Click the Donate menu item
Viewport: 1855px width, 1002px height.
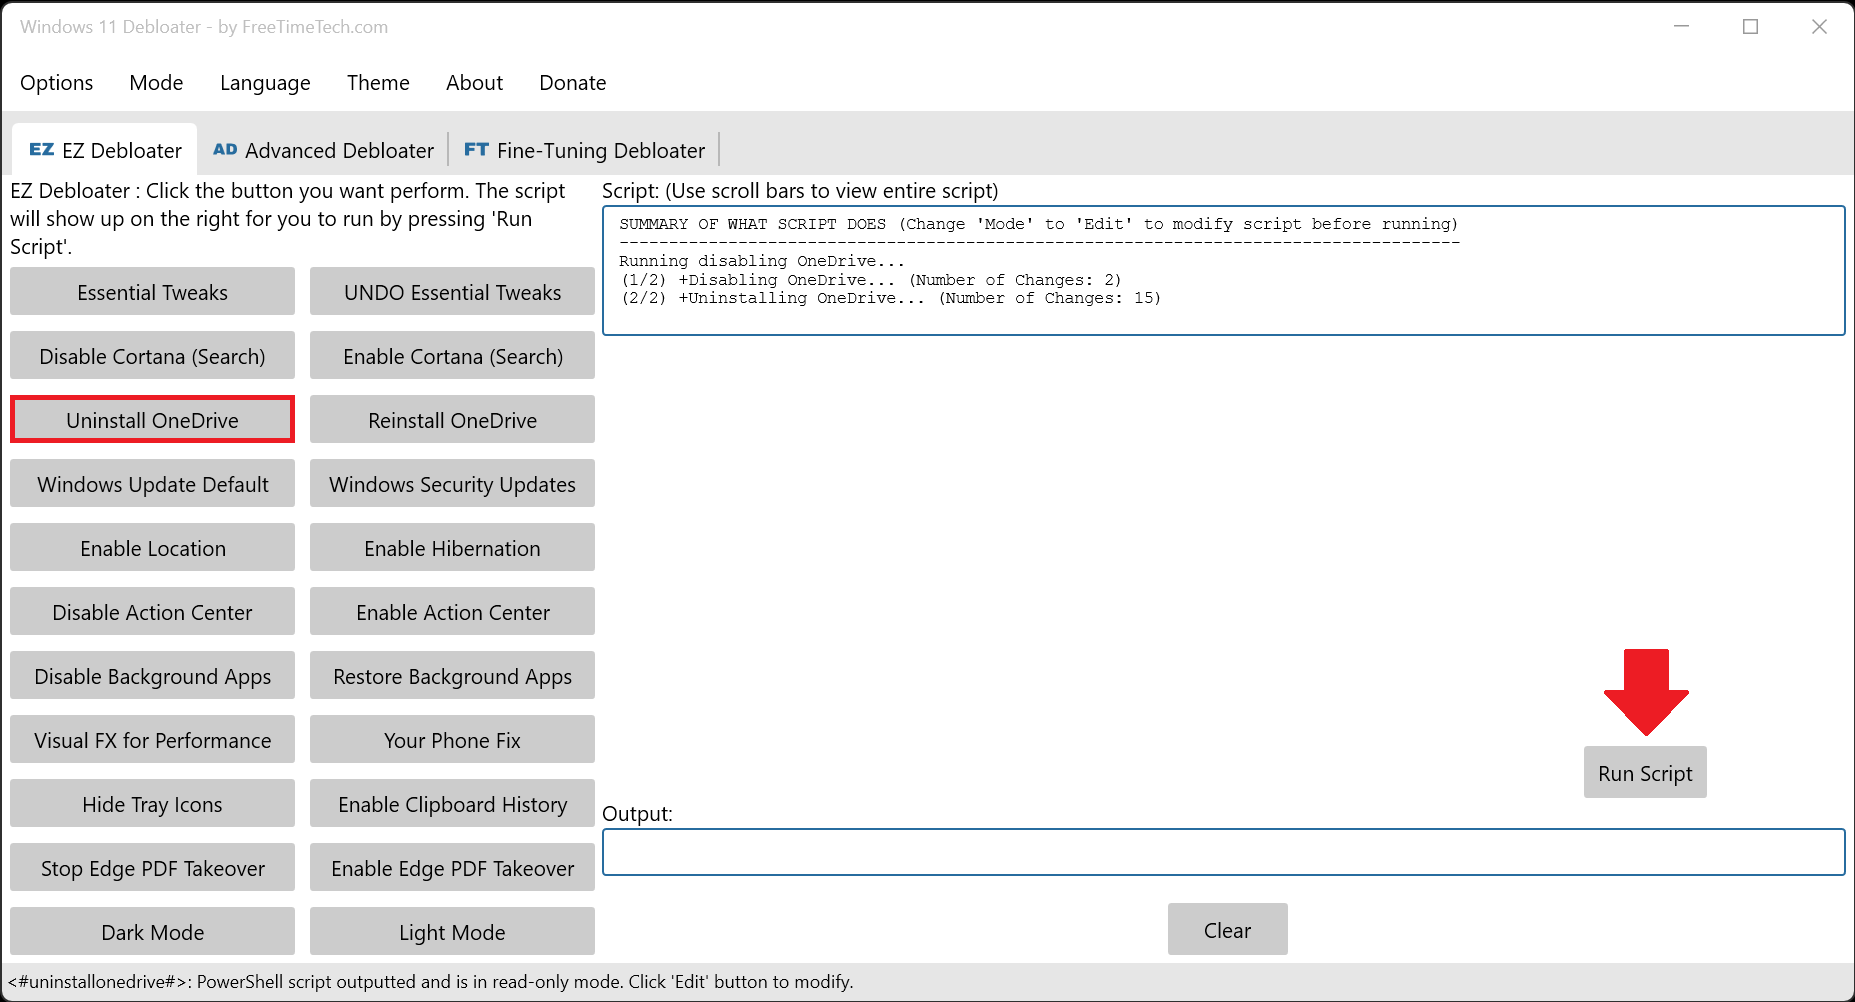(572, 83)
